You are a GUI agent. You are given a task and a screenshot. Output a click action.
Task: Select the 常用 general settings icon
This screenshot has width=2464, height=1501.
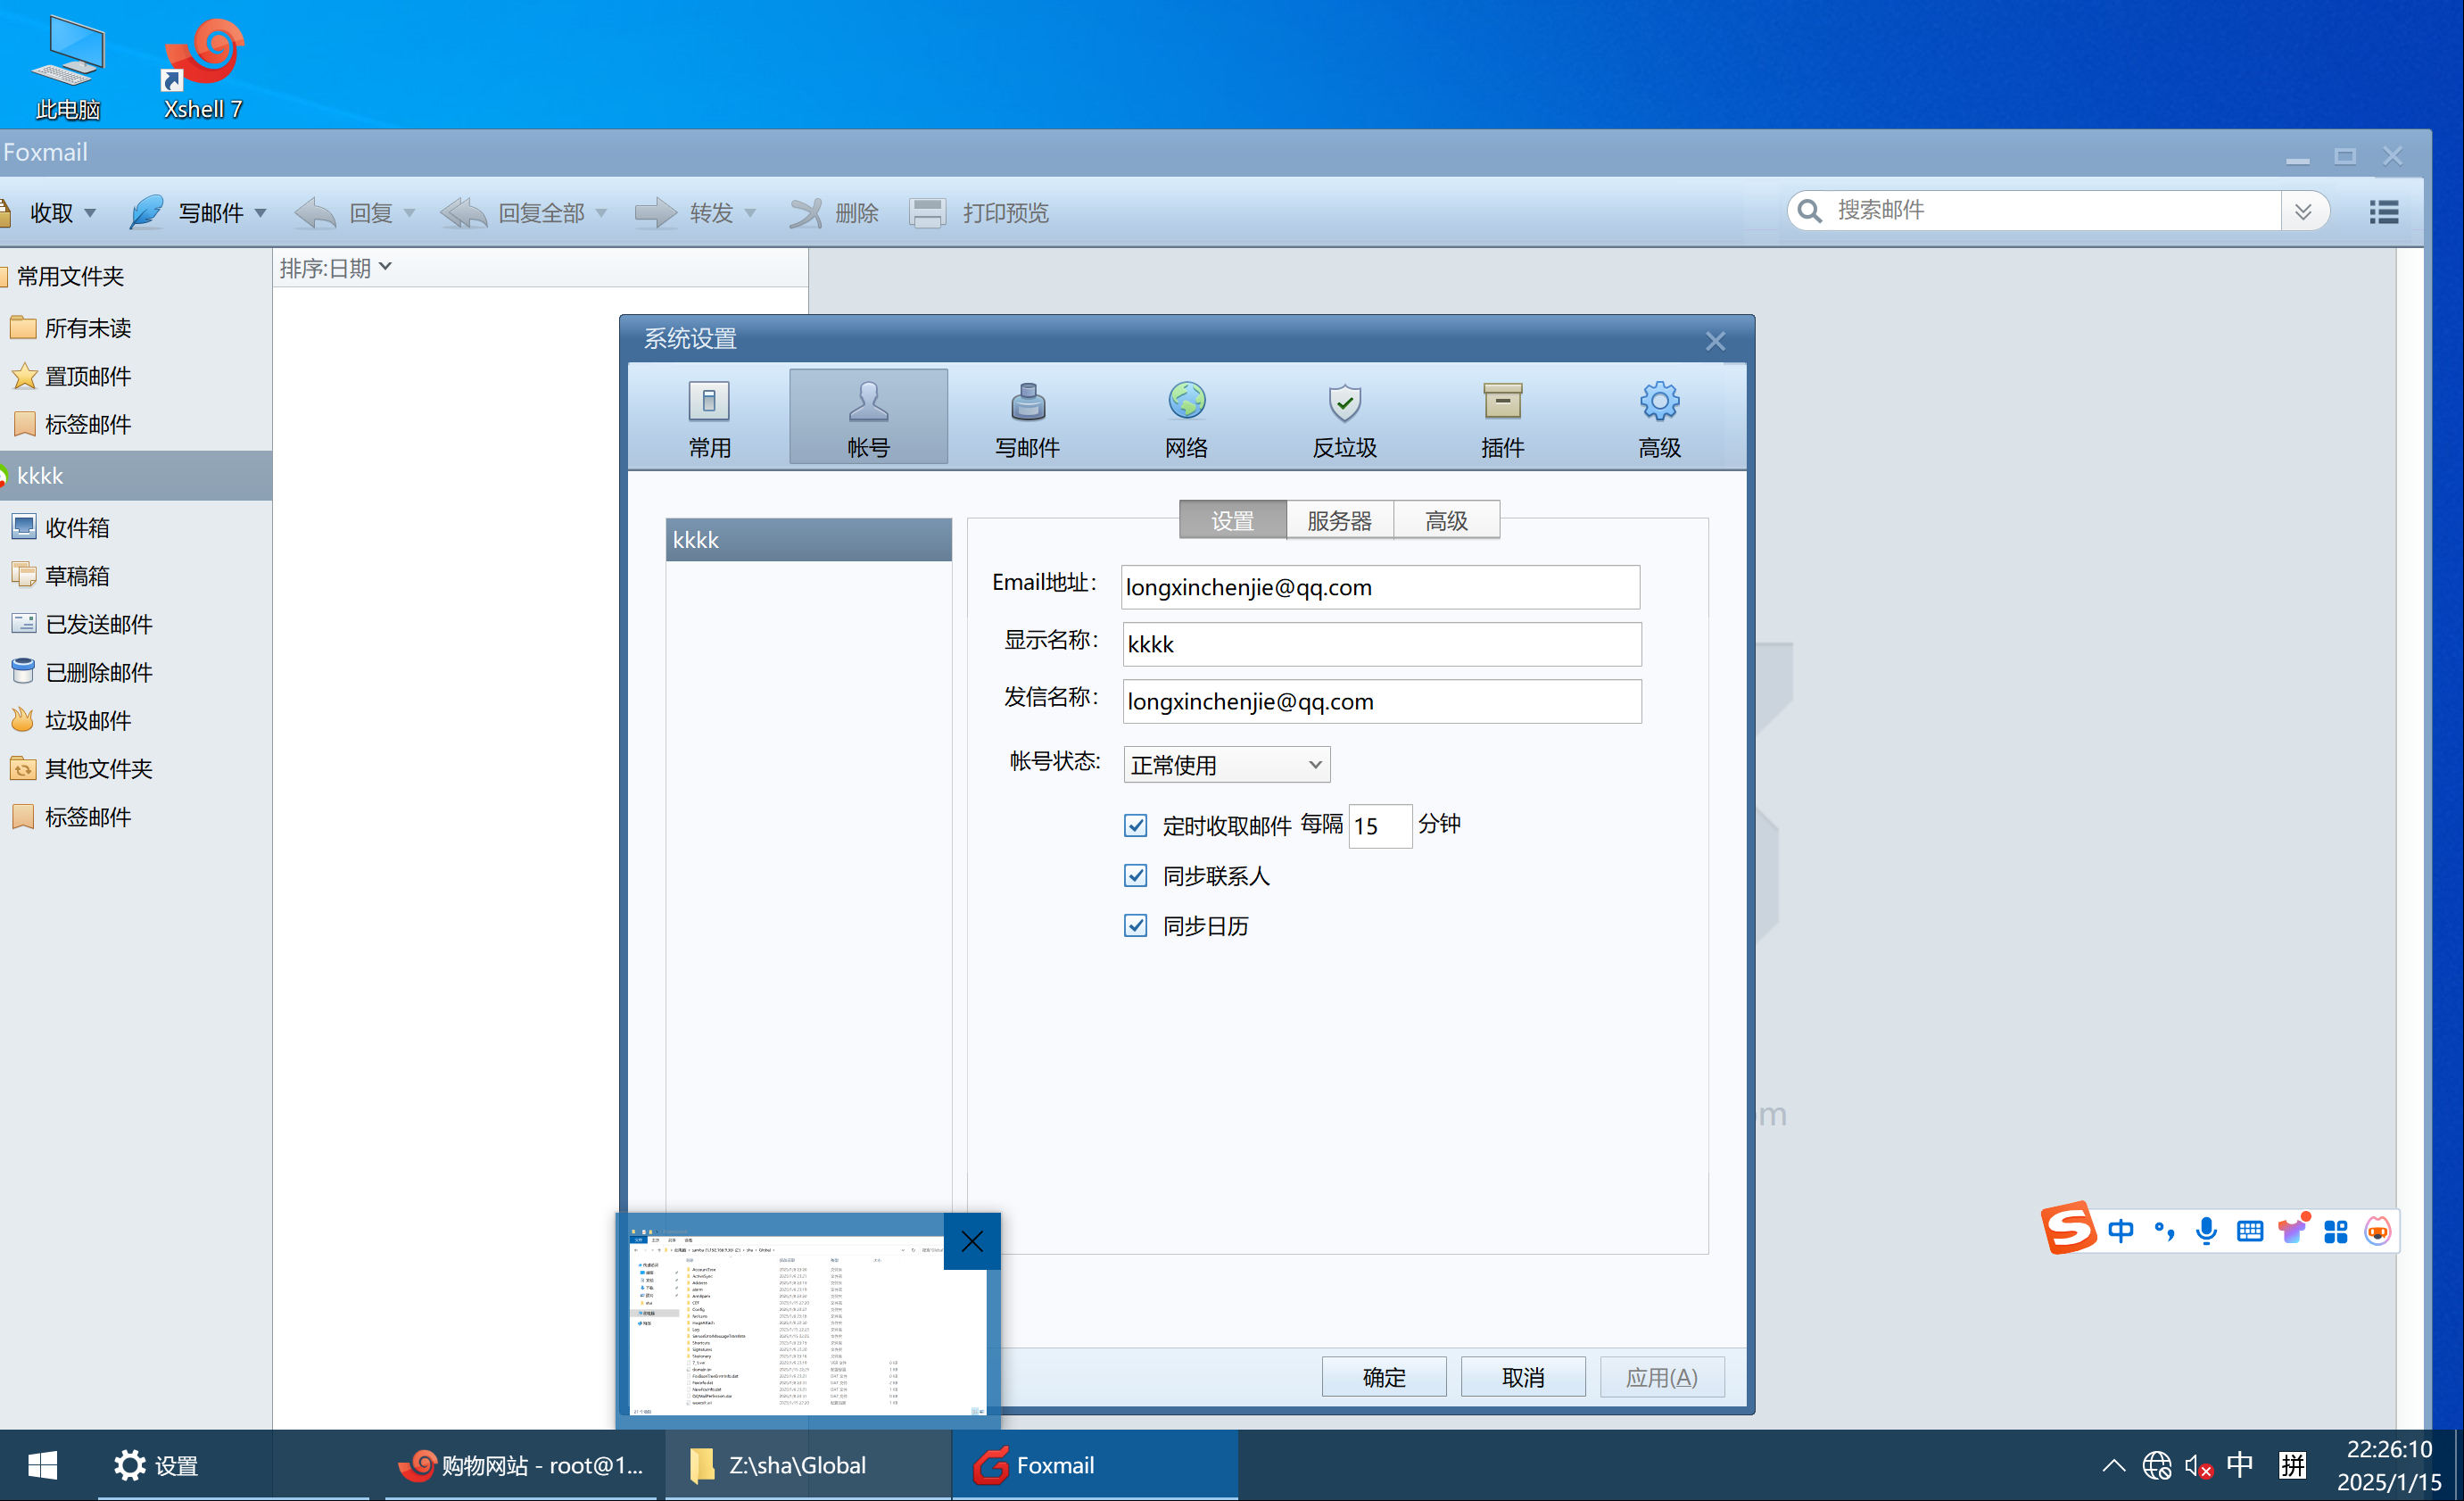(709, 402)
